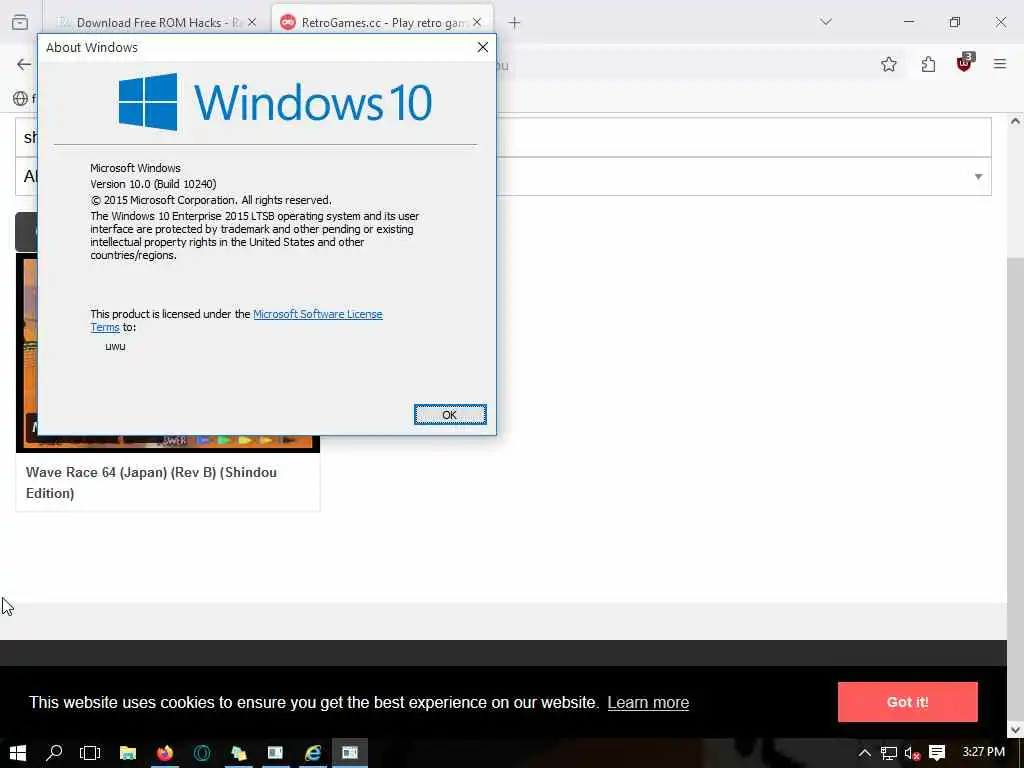
Task: Go back with the browser arrow
Action: coord(24,64)
